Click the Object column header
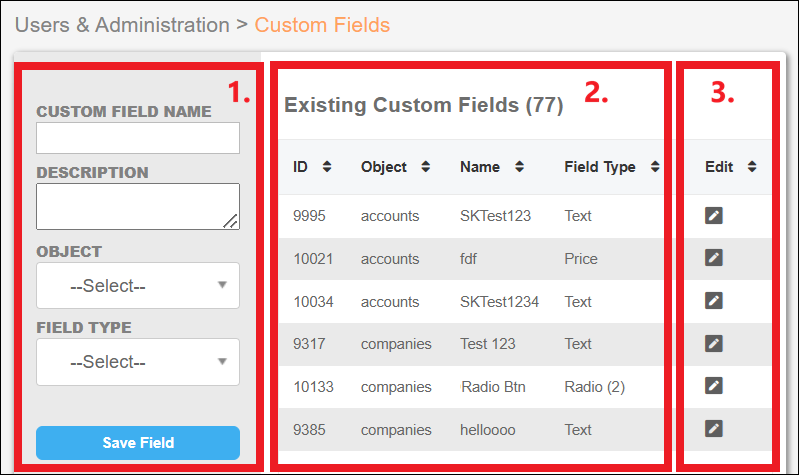The height and width of the screenshot is (475, 799). click(384, 167)
